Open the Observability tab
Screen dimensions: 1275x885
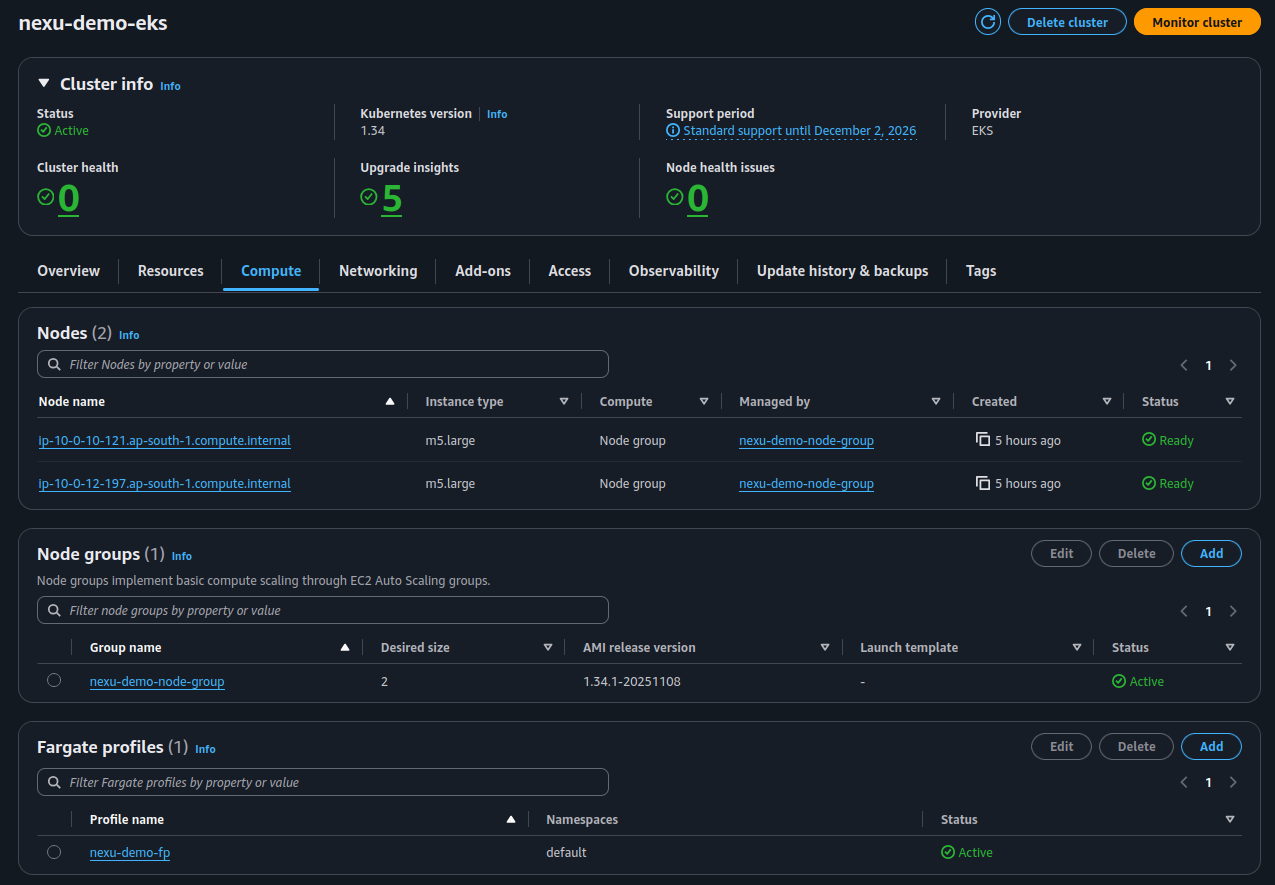673,270
